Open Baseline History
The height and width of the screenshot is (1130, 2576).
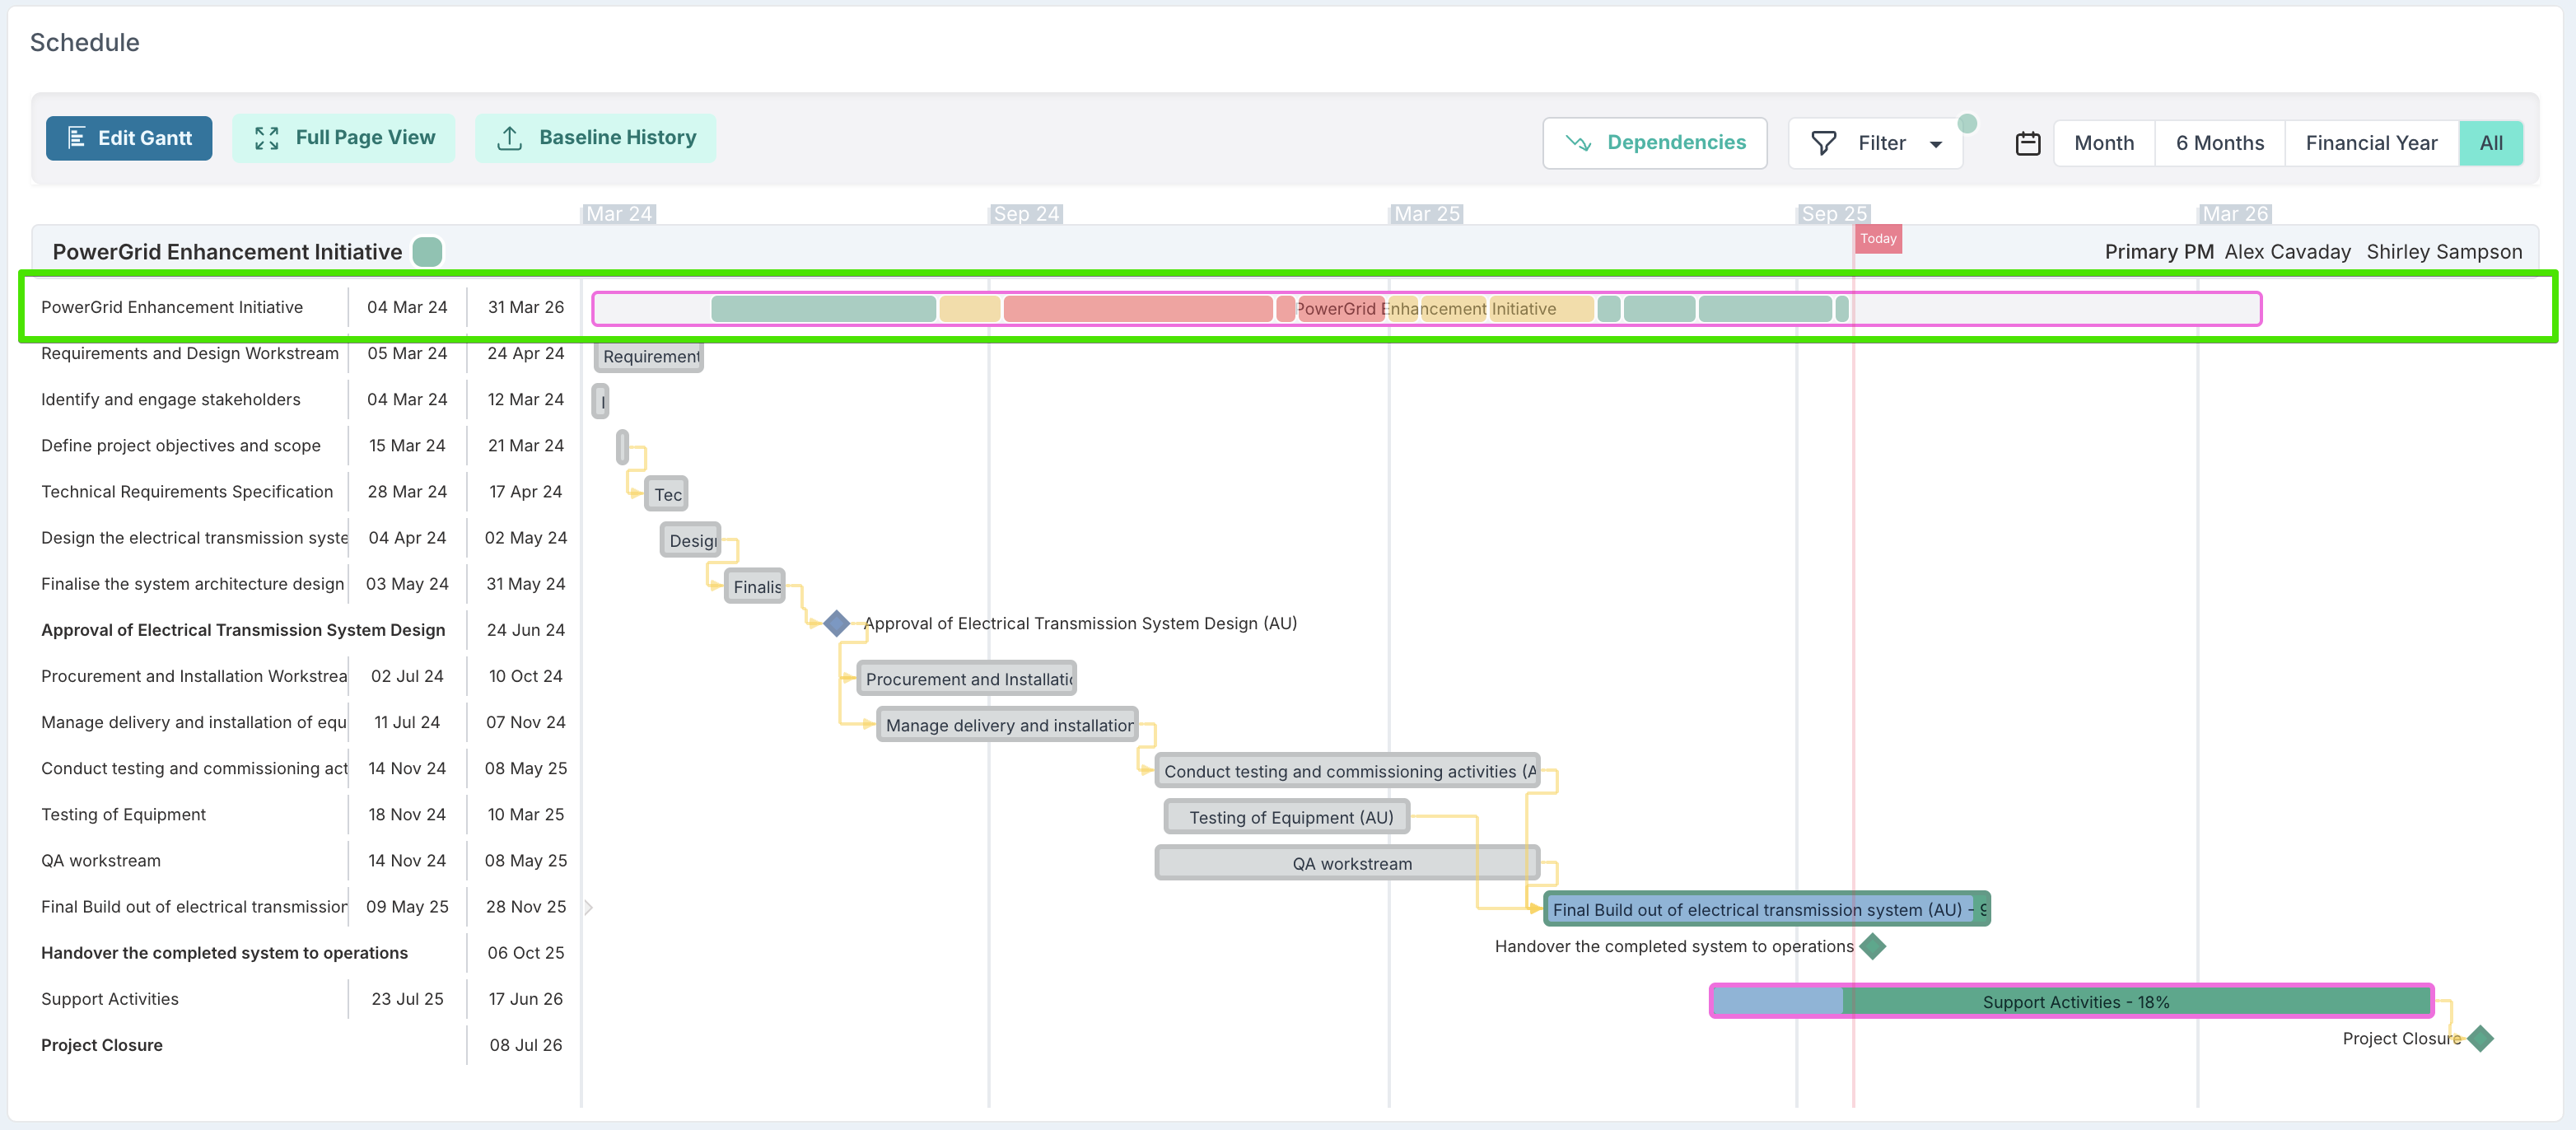tap(595, 138)
